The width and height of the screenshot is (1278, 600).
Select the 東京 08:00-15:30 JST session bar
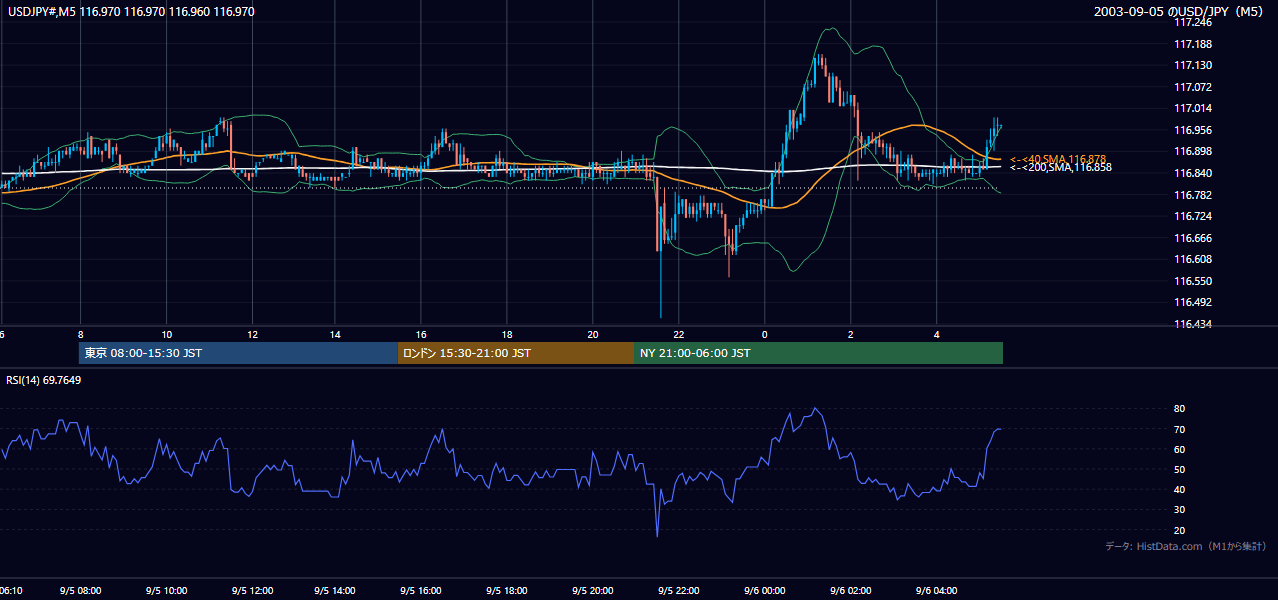(238, 353)
